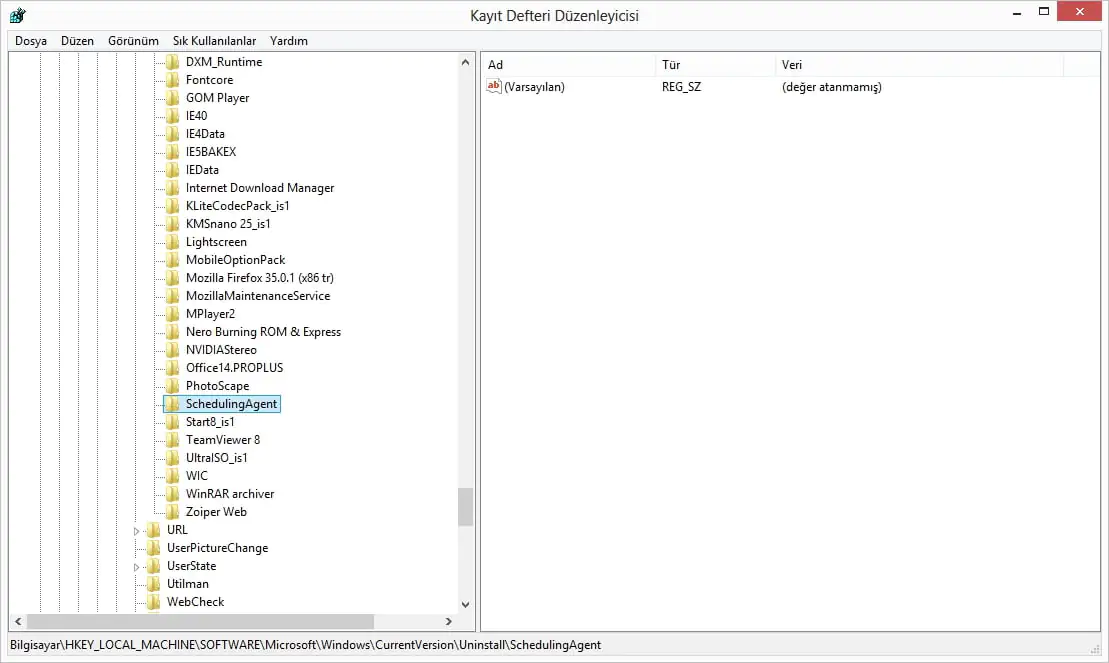
Task: Click the Mozilla Firefox 35.0.1 key icon
Action: pos(171,277)
